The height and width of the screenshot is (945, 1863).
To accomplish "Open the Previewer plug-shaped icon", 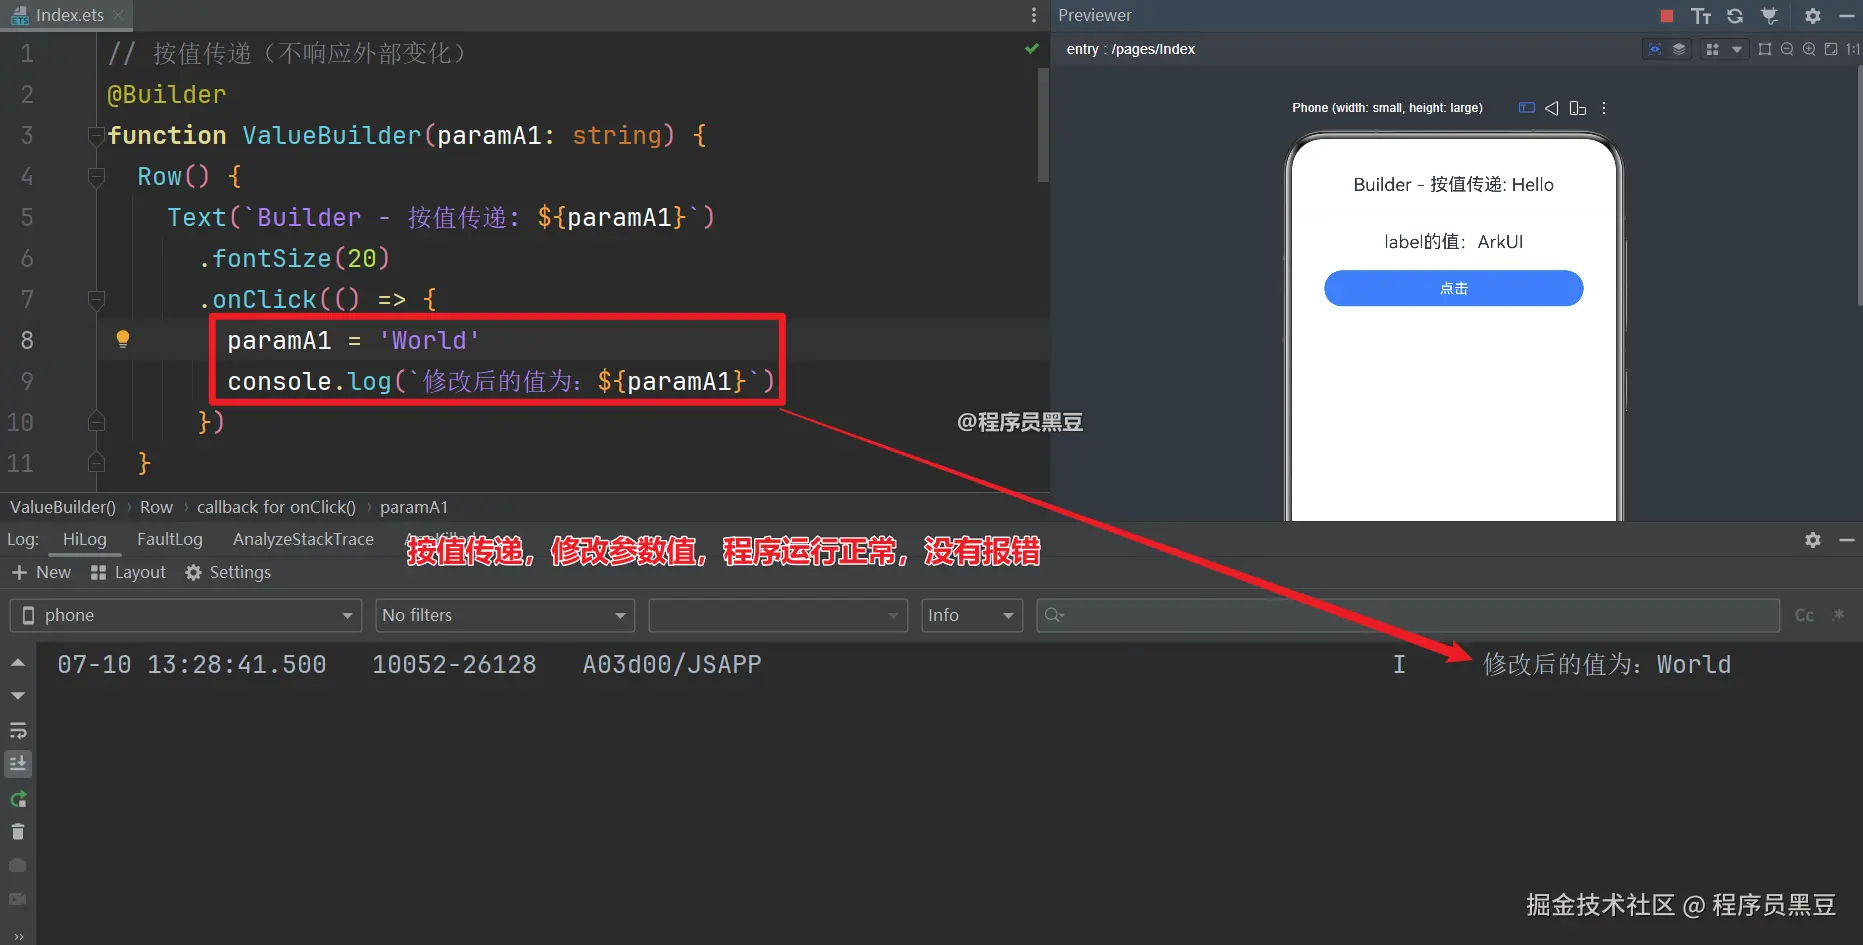I will 1769,16.
